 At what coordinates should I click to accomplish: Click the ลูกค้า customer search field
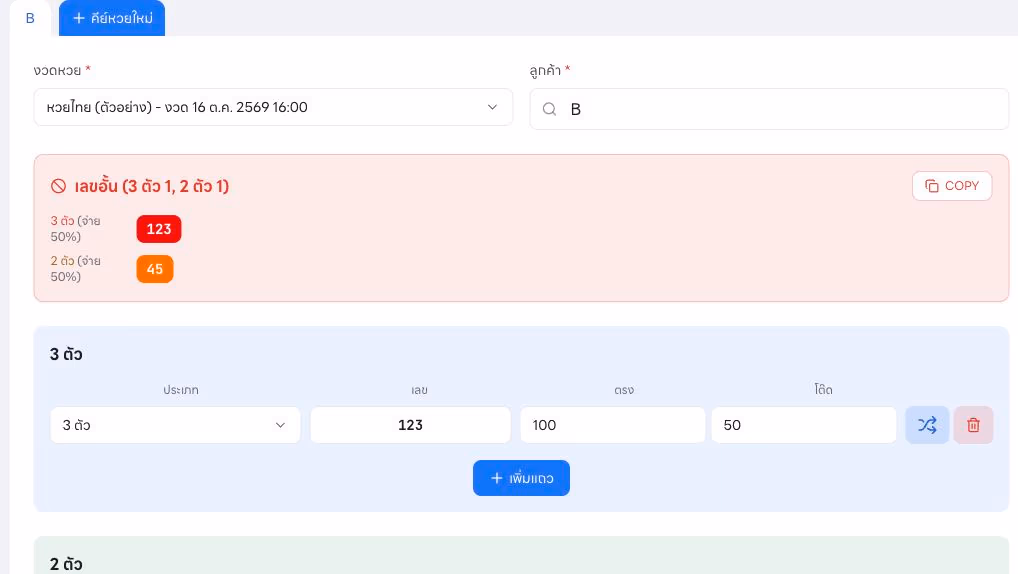coord(769,109)
